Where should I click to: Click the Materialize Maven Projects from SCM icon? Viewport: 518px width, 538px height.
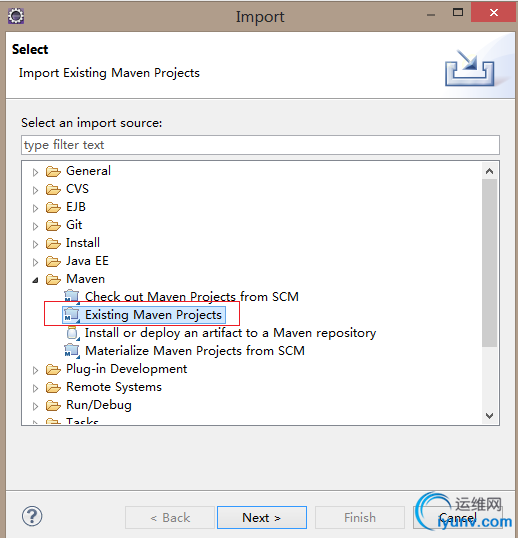[72, 351]
